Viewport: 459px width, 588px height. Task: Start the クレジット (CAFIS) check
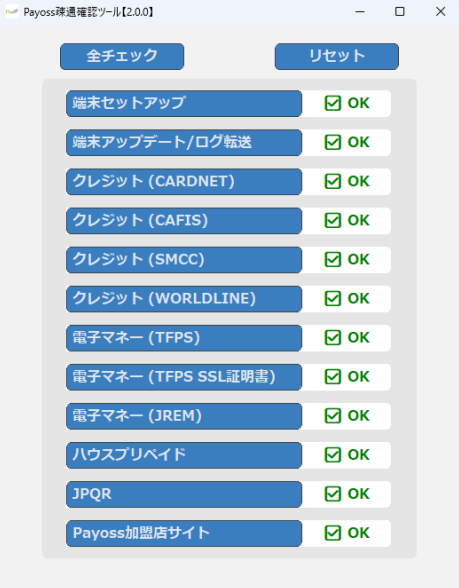click(x=184, y=220)
